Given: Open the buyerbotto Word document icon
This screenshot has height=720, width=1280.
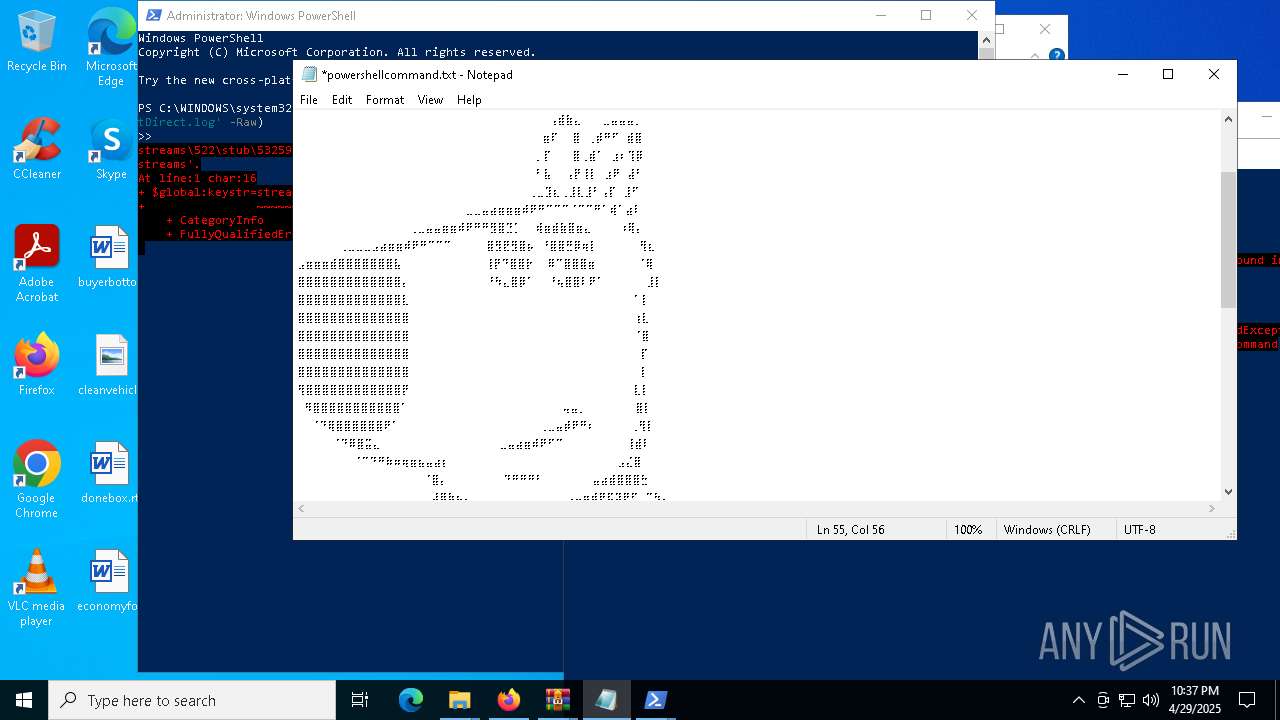Looking at the screenshot, I should (109, 256).
